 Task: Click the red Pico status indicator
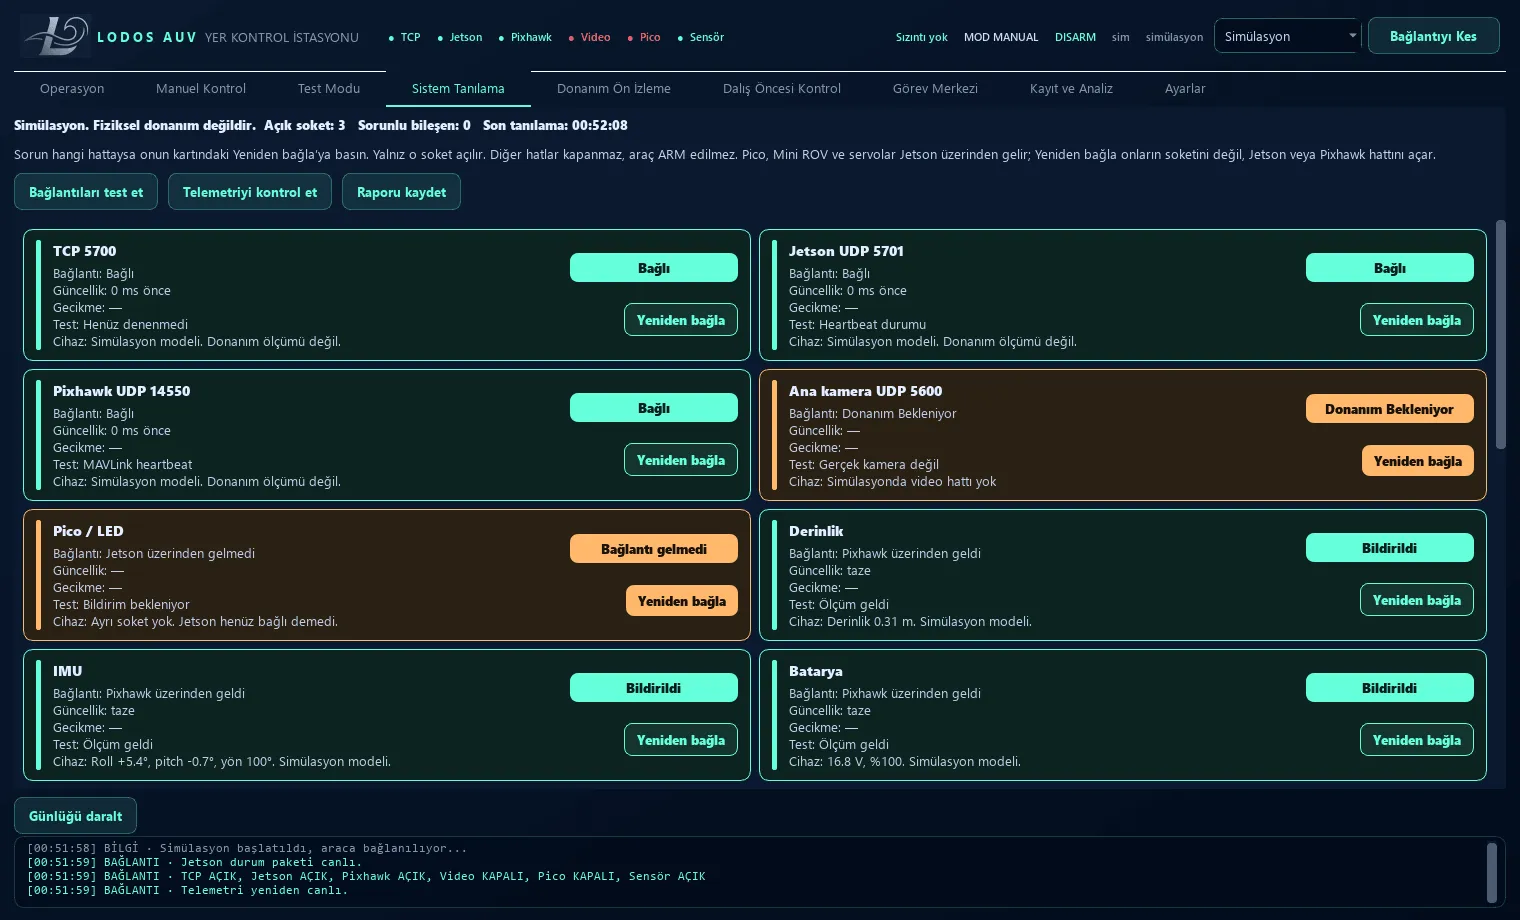tap(644, 37)
